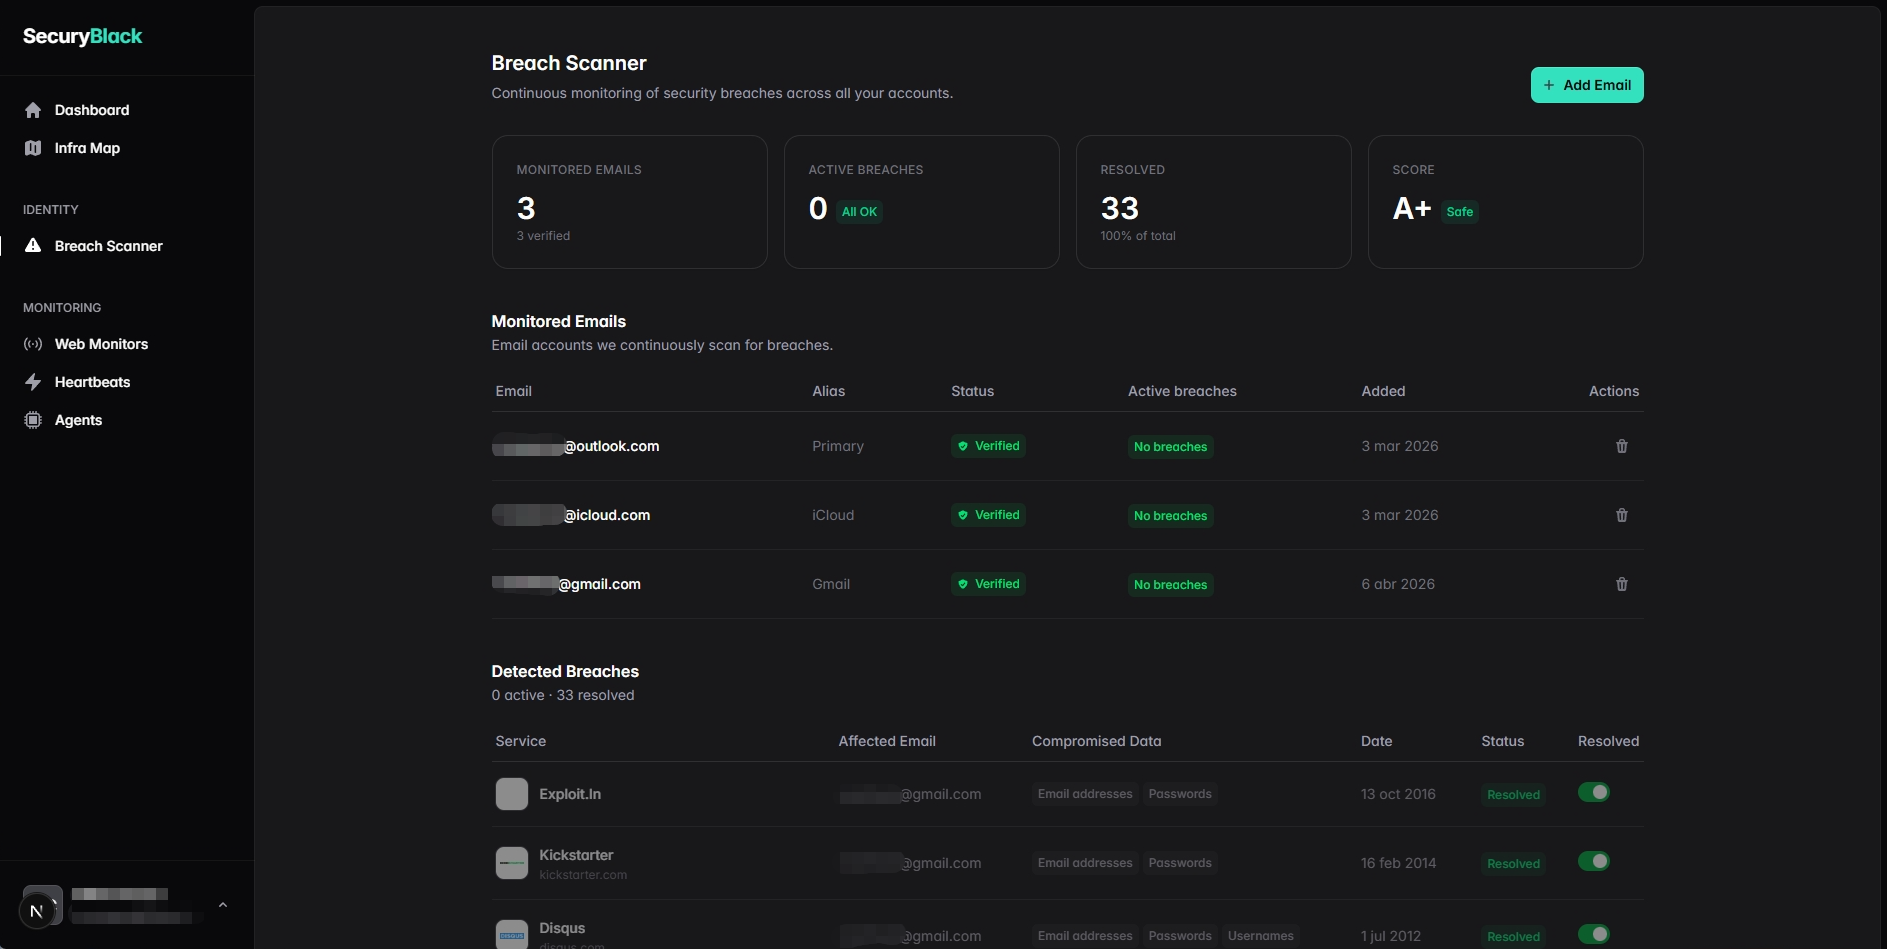Toggle resolved switch for Exploit.In breach

[x=1593, y=792]
